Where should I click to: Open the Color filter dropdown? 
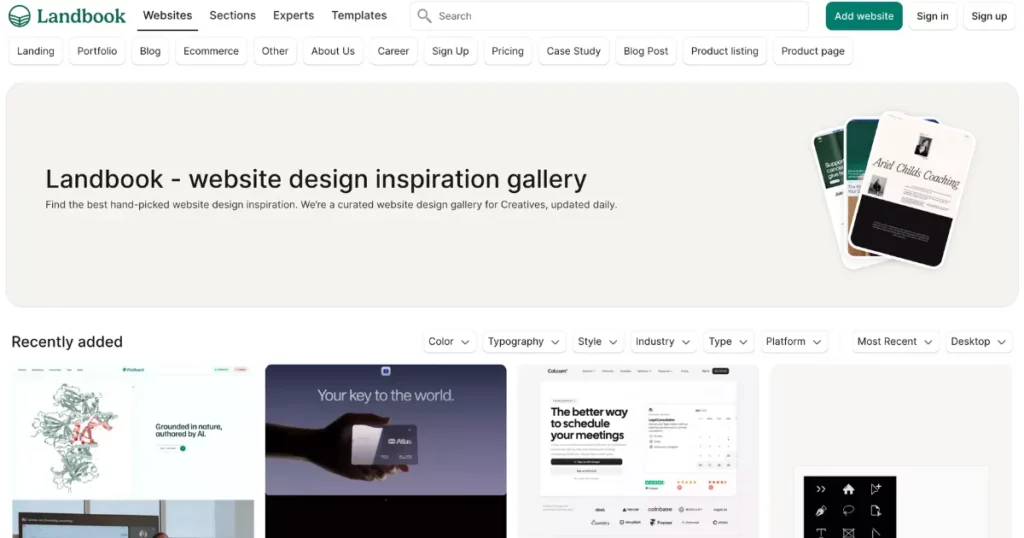[x=449, y=342]
